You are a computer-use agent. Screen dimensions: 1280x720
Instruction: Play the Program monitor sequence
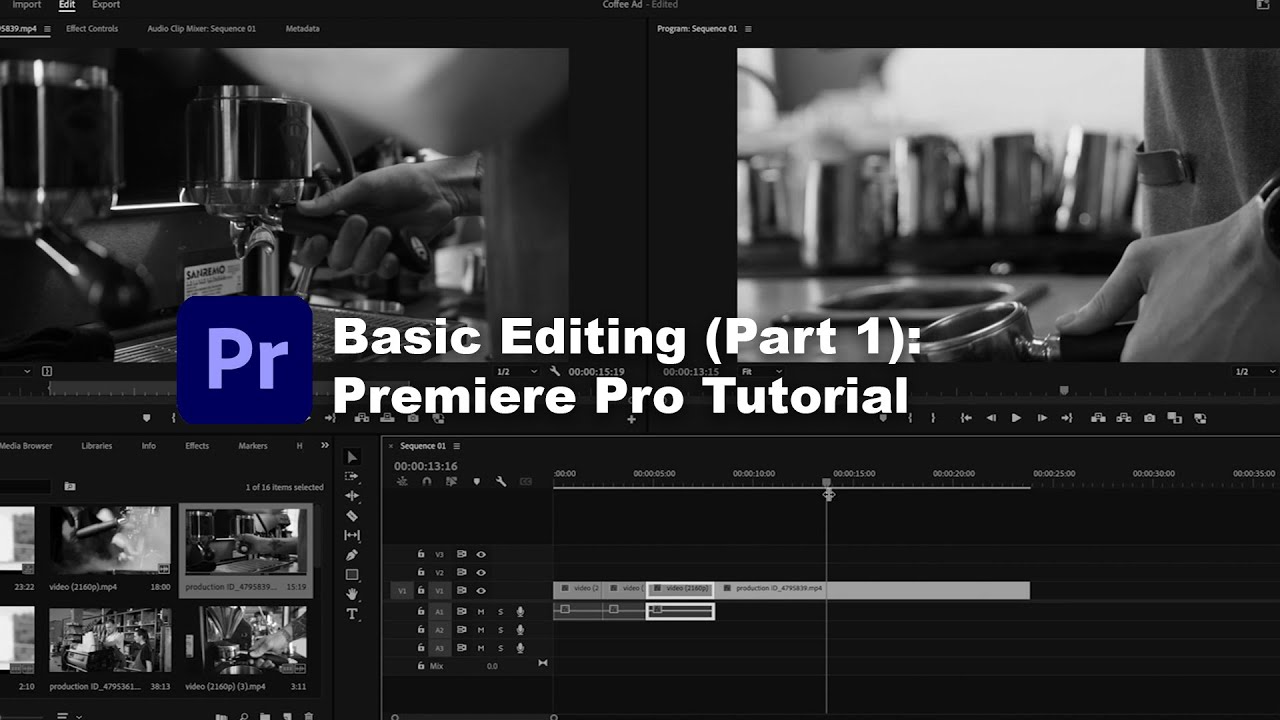[x=1016, y=418]
